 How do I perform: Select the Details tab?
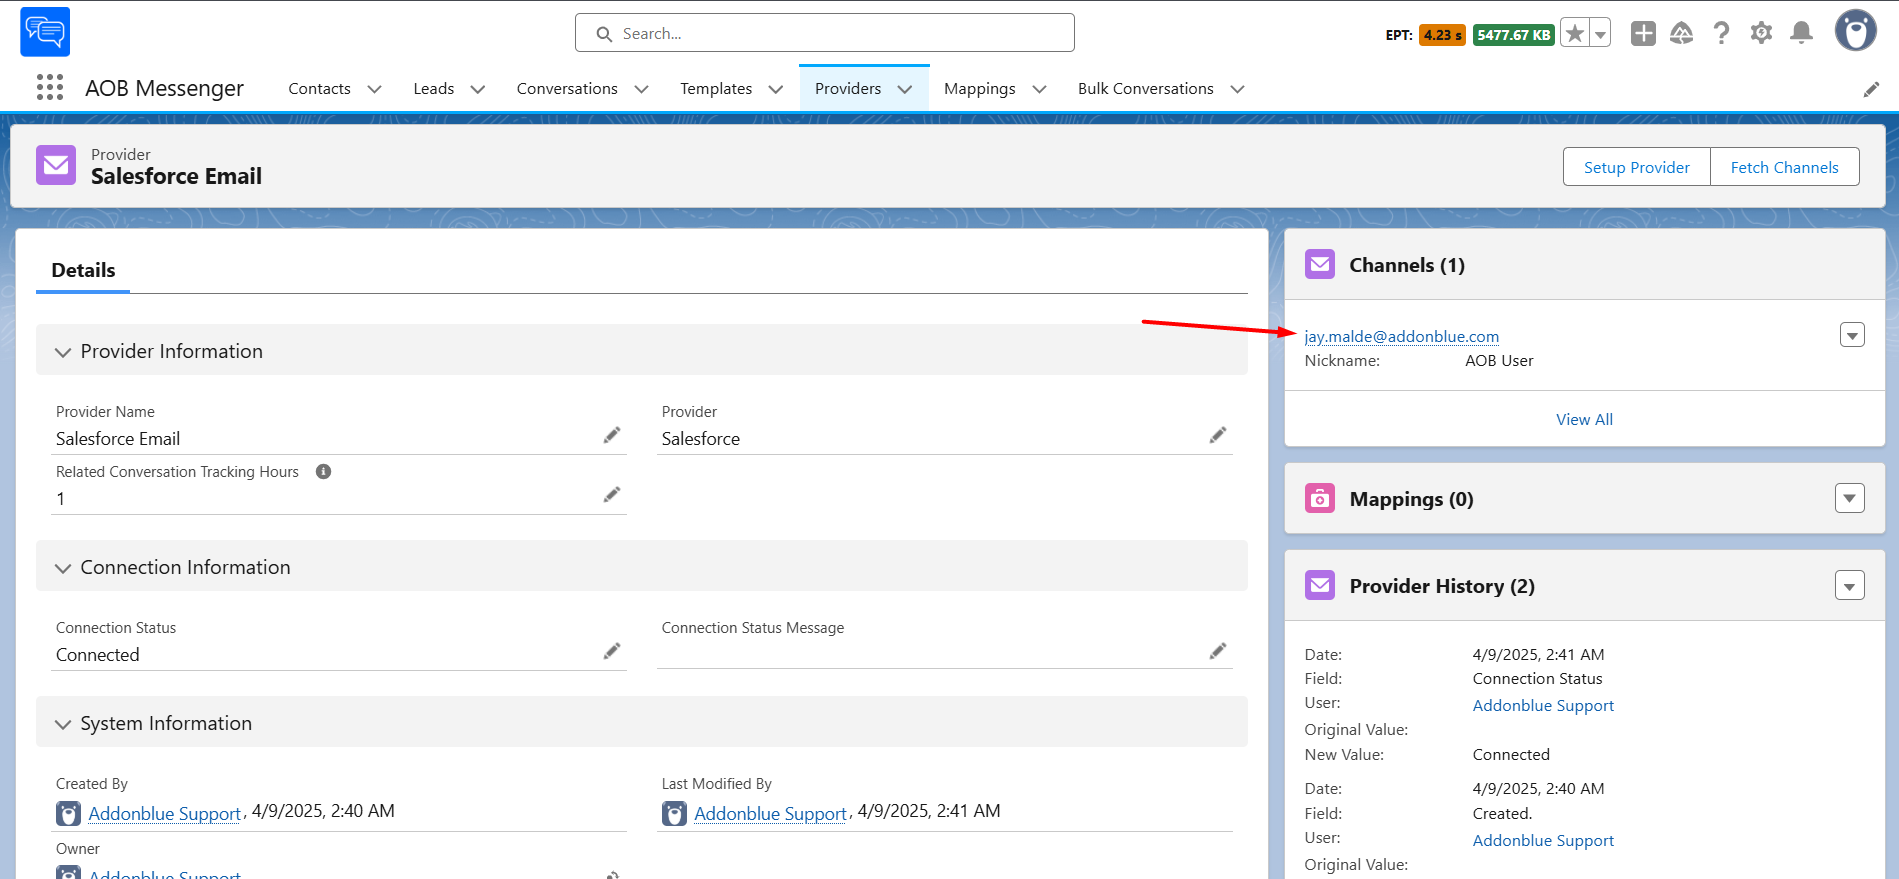[83, 270]
